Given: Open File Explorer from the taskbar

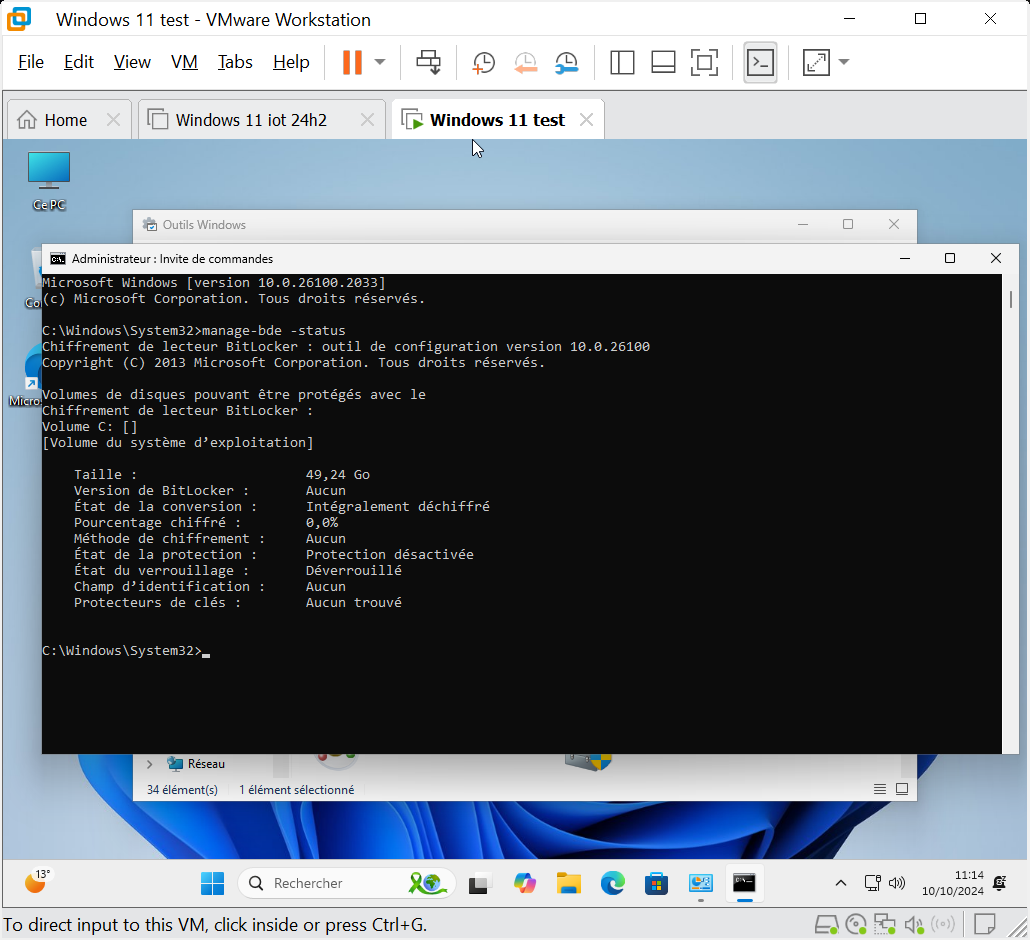Looking at the screenshot, I should coord(568,884).
